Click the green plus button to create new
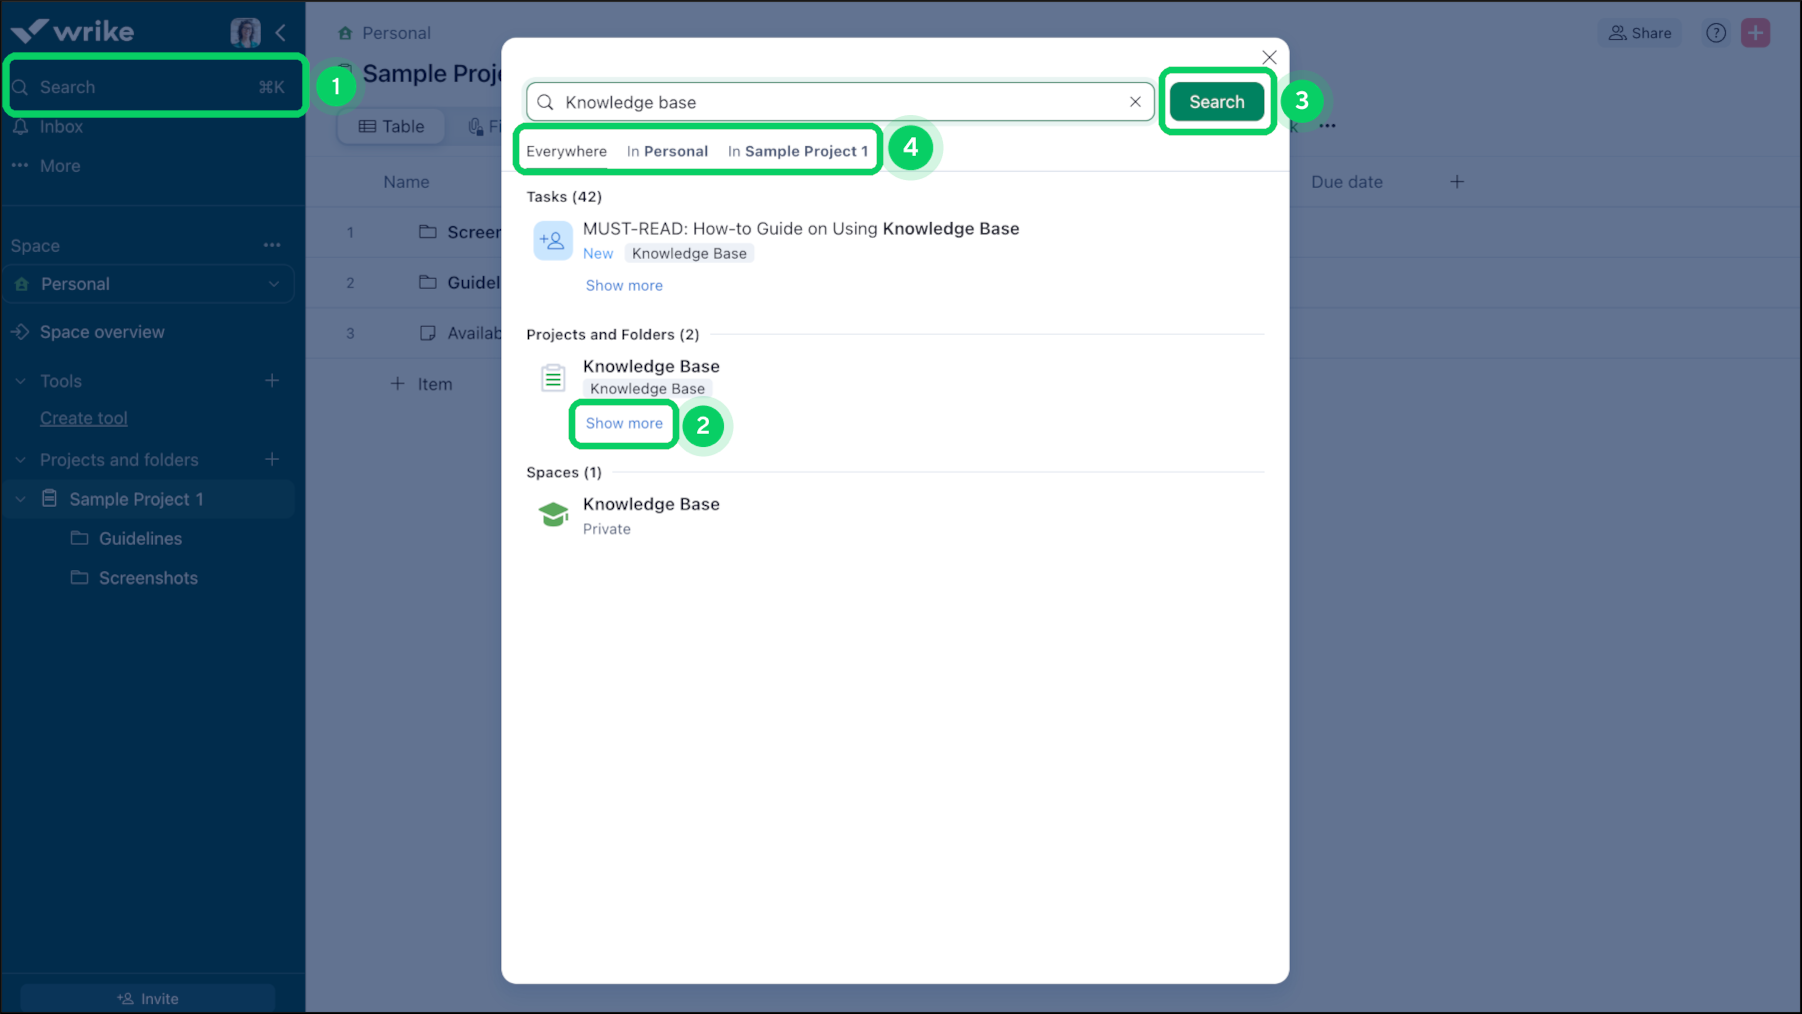Screen dimensions: 1802x1014 1755,32
